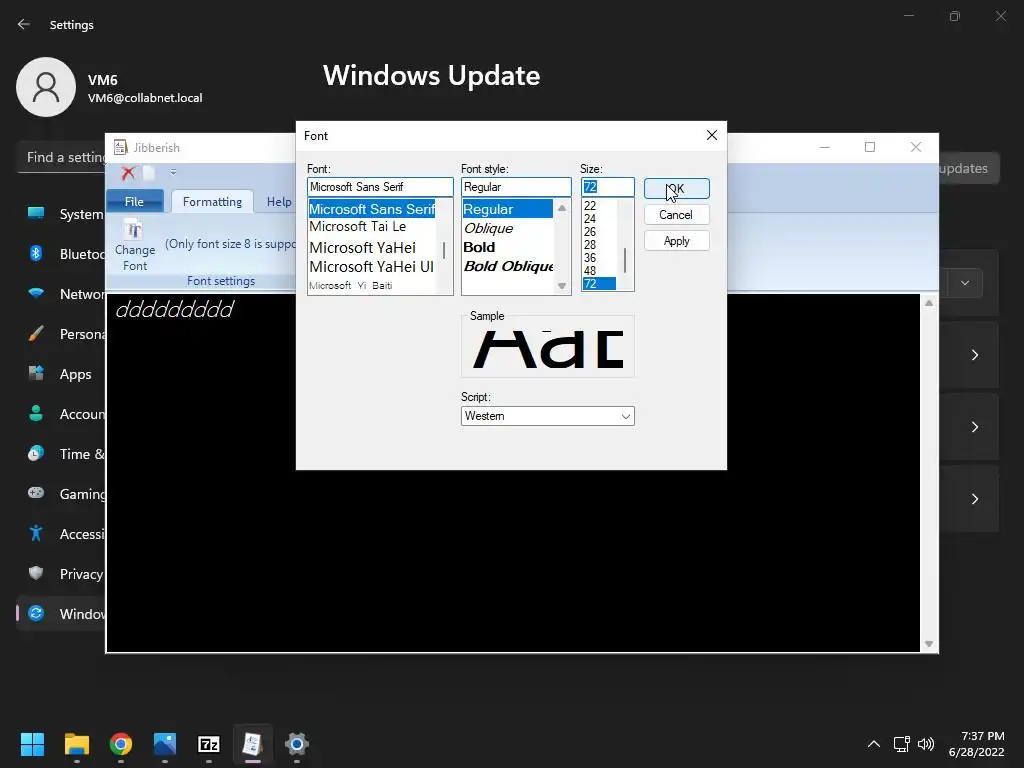Click the size list scrollbar thumb
1024x768 pixels.
point(625,260)
